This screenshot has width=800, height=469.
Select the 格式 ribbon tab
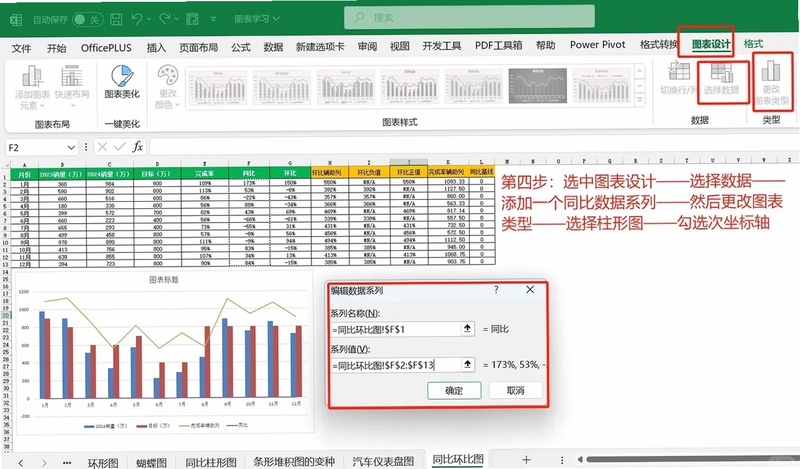tap(753, 44)
